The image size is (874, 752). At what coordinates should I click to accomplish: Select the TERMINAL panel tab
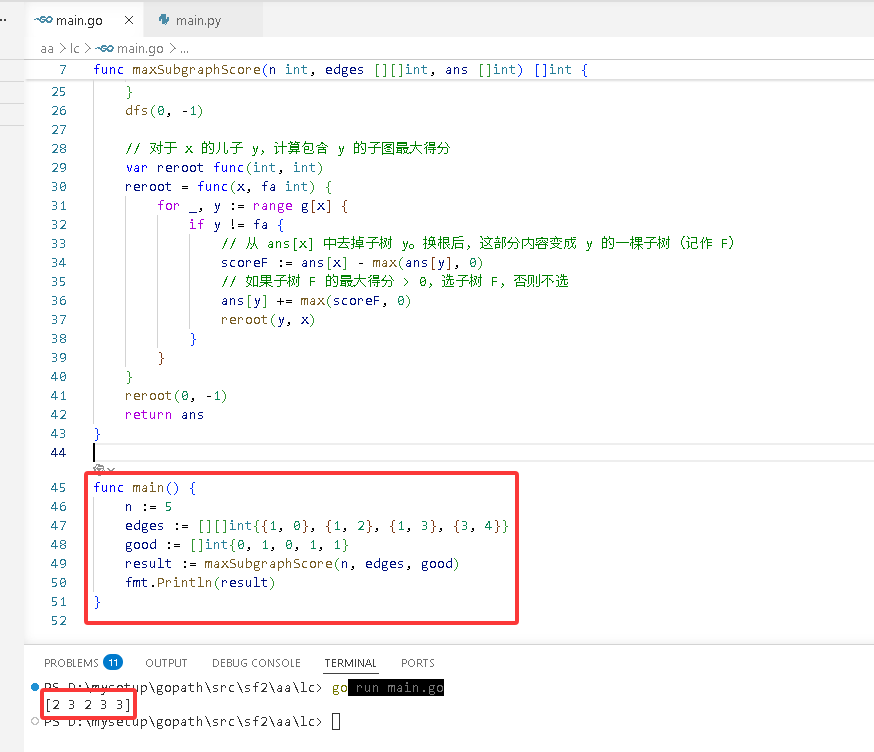(351, 663)
